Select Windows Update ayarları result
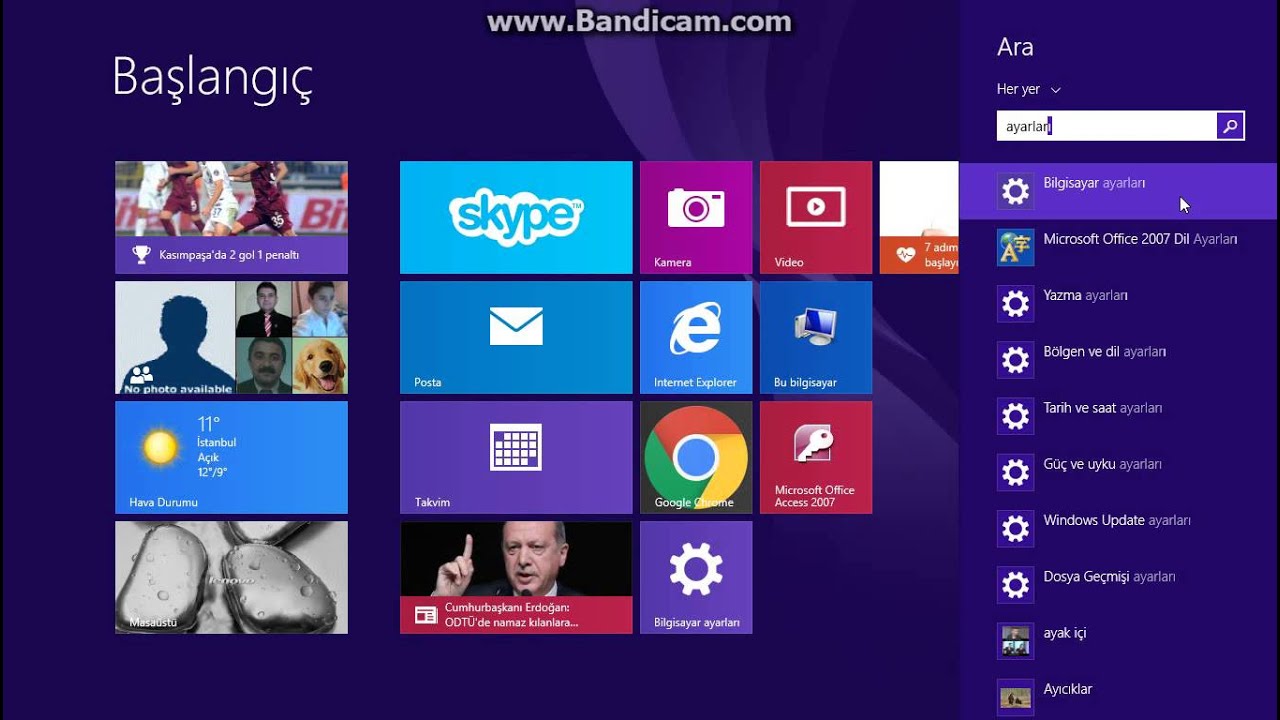The width and height of the screenshot is (1280, 720). click(1119, 528)
